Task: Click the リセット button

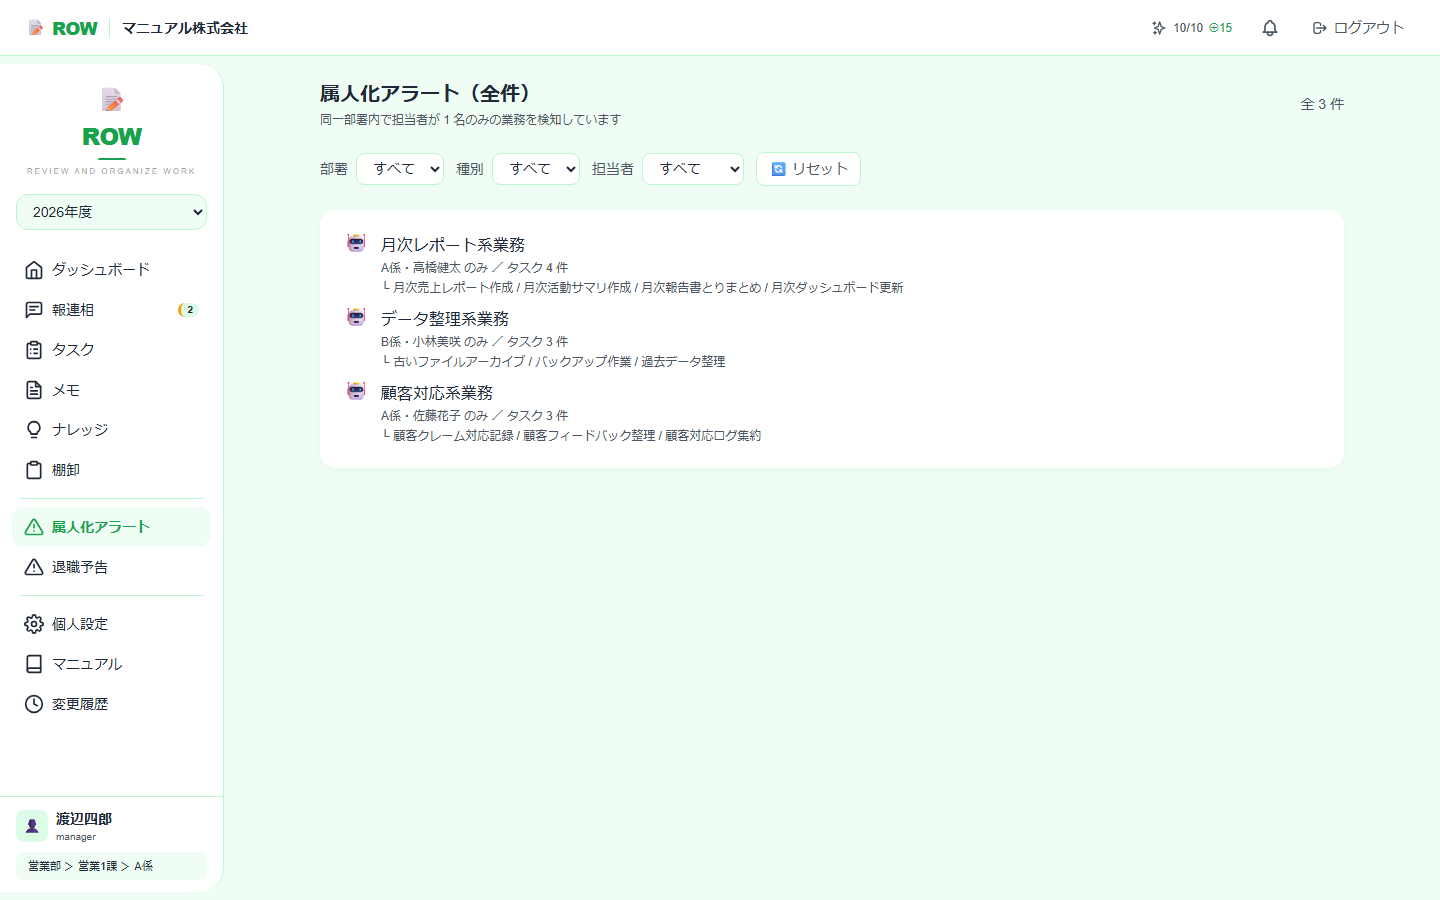Action: pyautogui.click(x=808, y=169)
